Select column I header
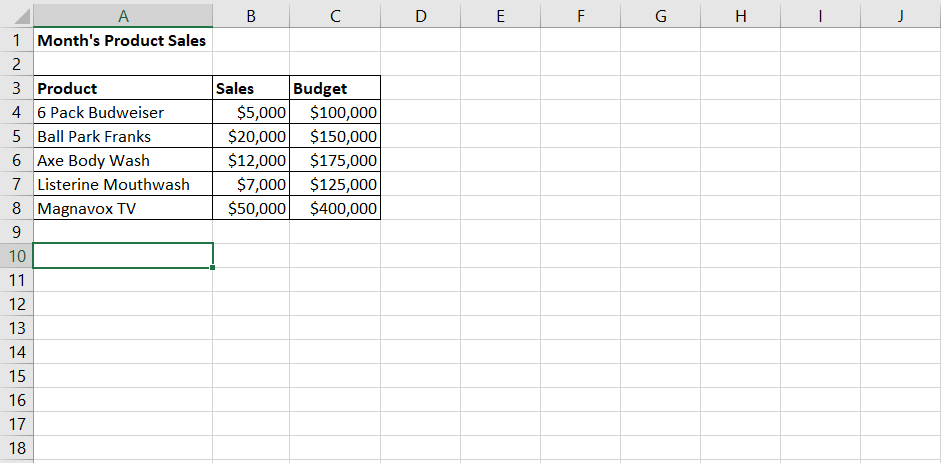Screen dimensions: 941x463 click(820, 16)
